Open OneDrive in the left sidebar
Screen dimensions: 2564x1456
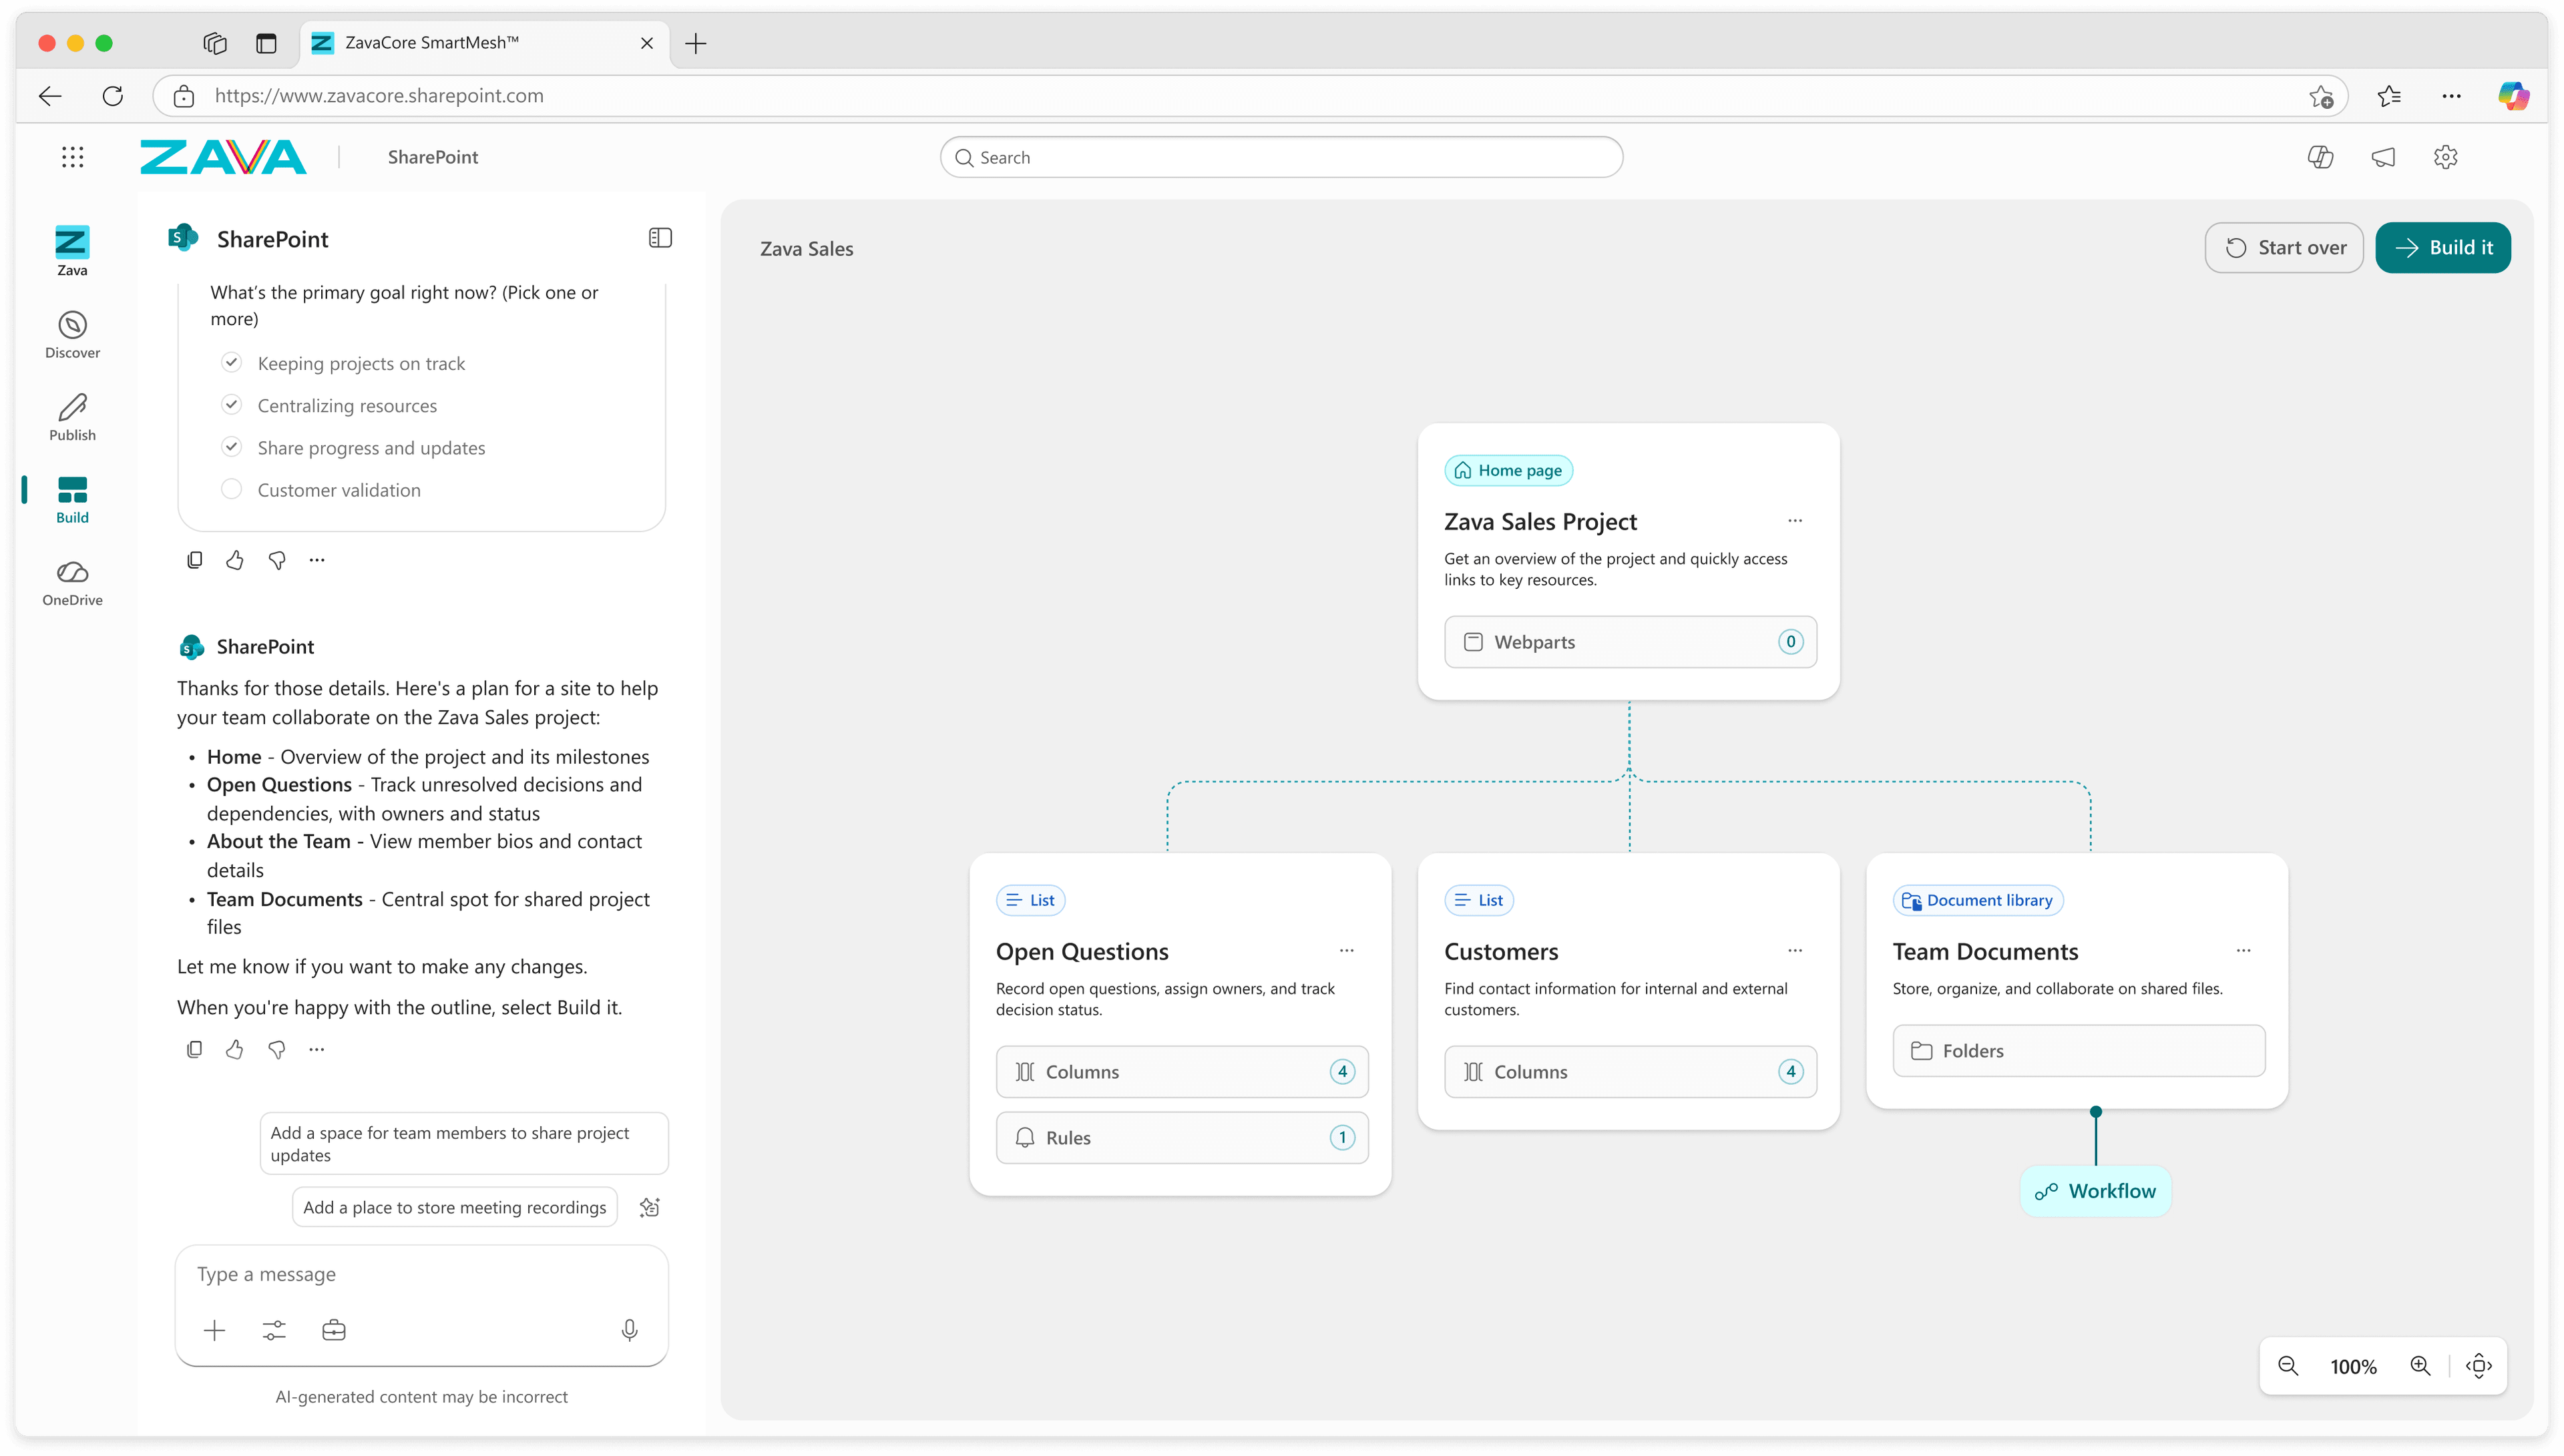pyautogui.click(x=72, y=583)
